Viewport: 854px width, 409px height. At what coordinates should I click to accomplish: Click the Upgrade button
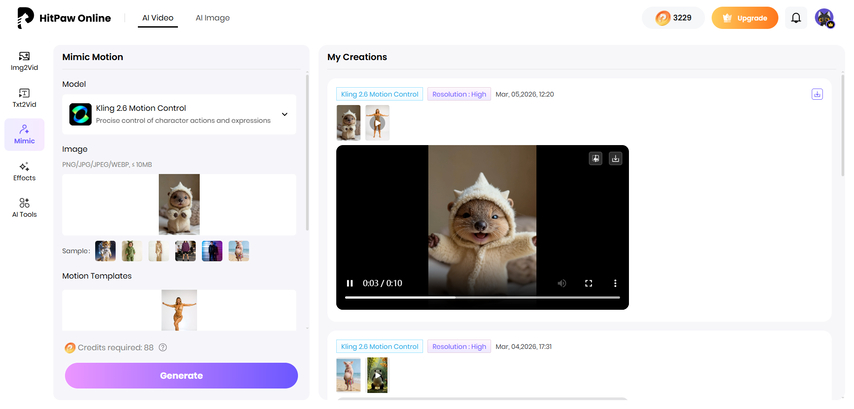coord(744,18)
